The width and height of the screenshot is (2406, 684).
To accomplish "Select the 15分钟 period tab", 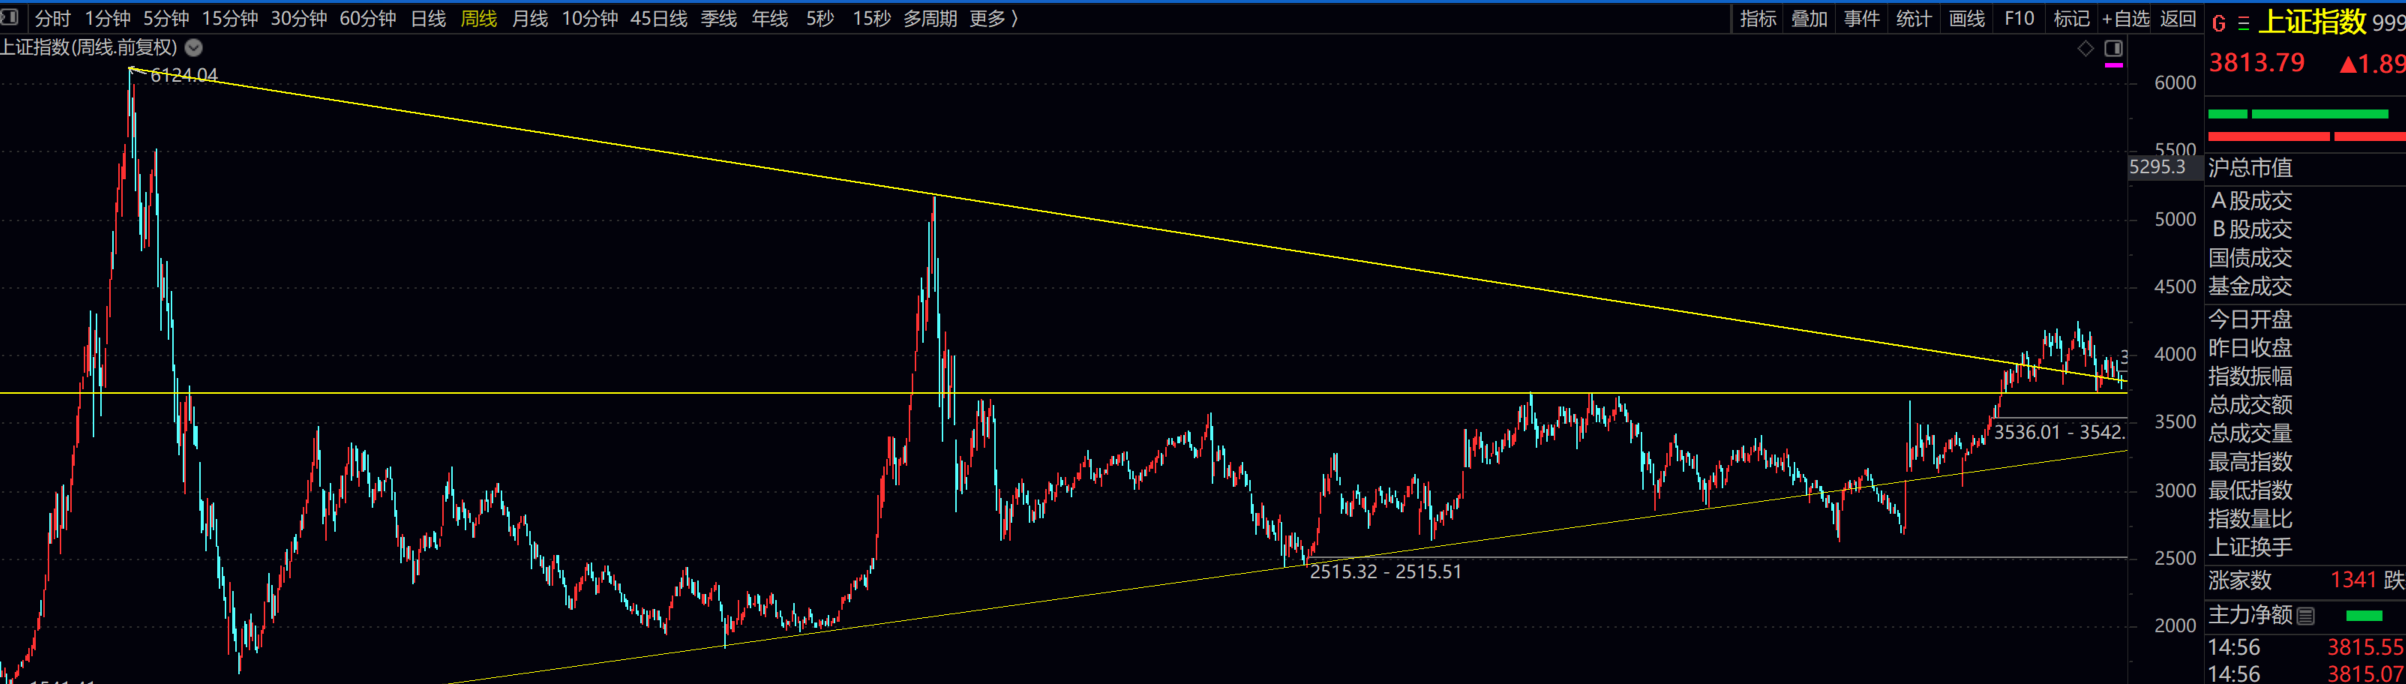I will click(230, 18).
